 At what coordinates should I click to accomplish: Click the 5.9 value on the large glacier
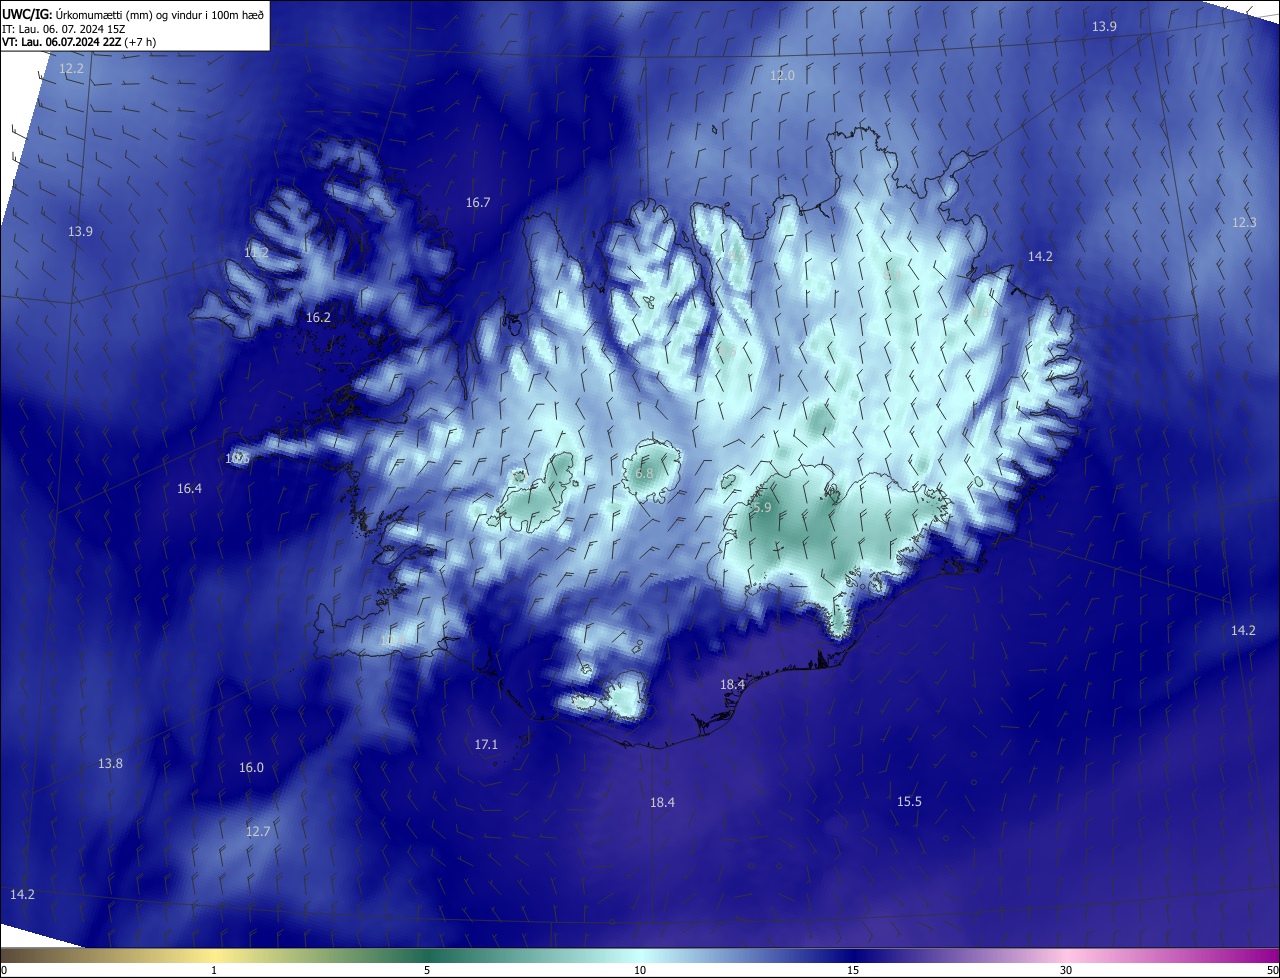coord(762,508)
